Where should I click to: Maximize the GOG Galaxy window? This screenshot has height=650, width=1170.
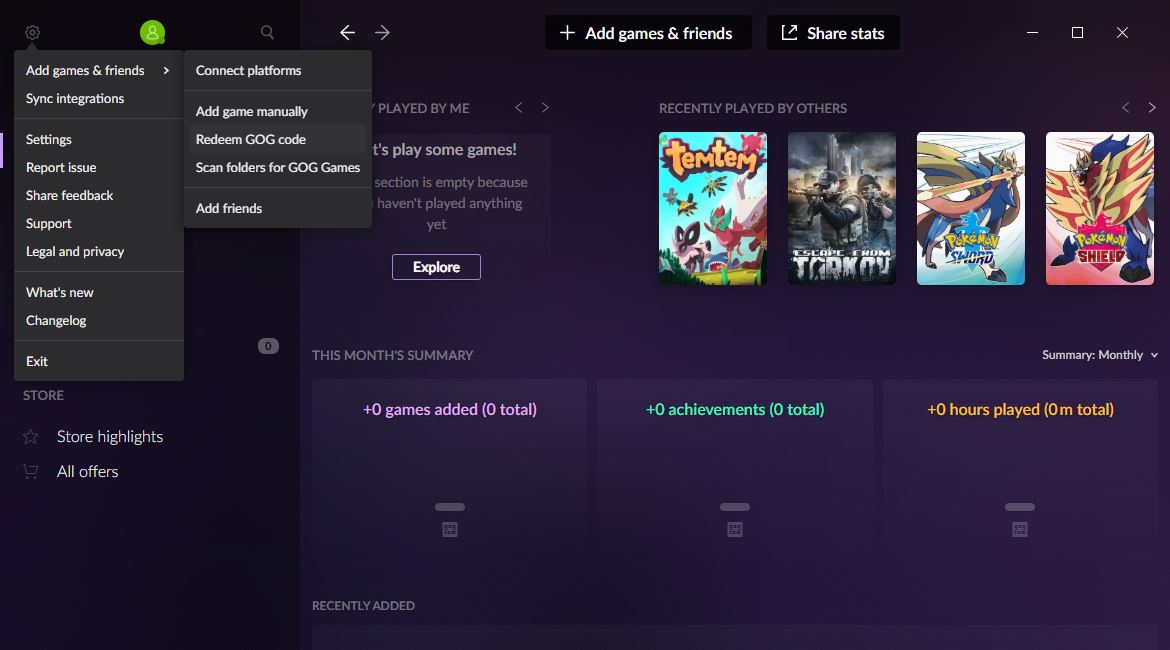coord(1077,33)
